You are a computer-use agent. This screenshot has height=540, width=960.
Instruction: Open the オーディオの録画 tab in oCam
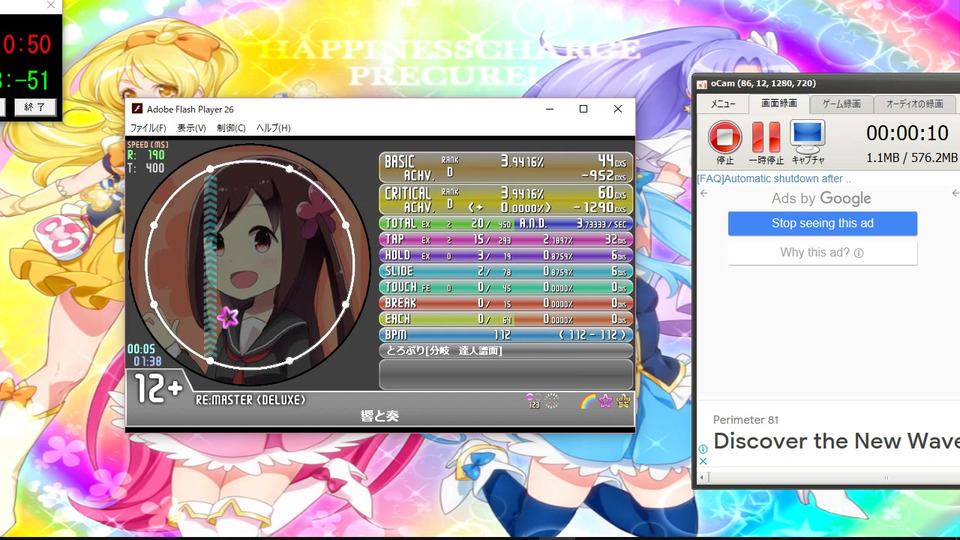pyautogui.click(x=915, y=104)
